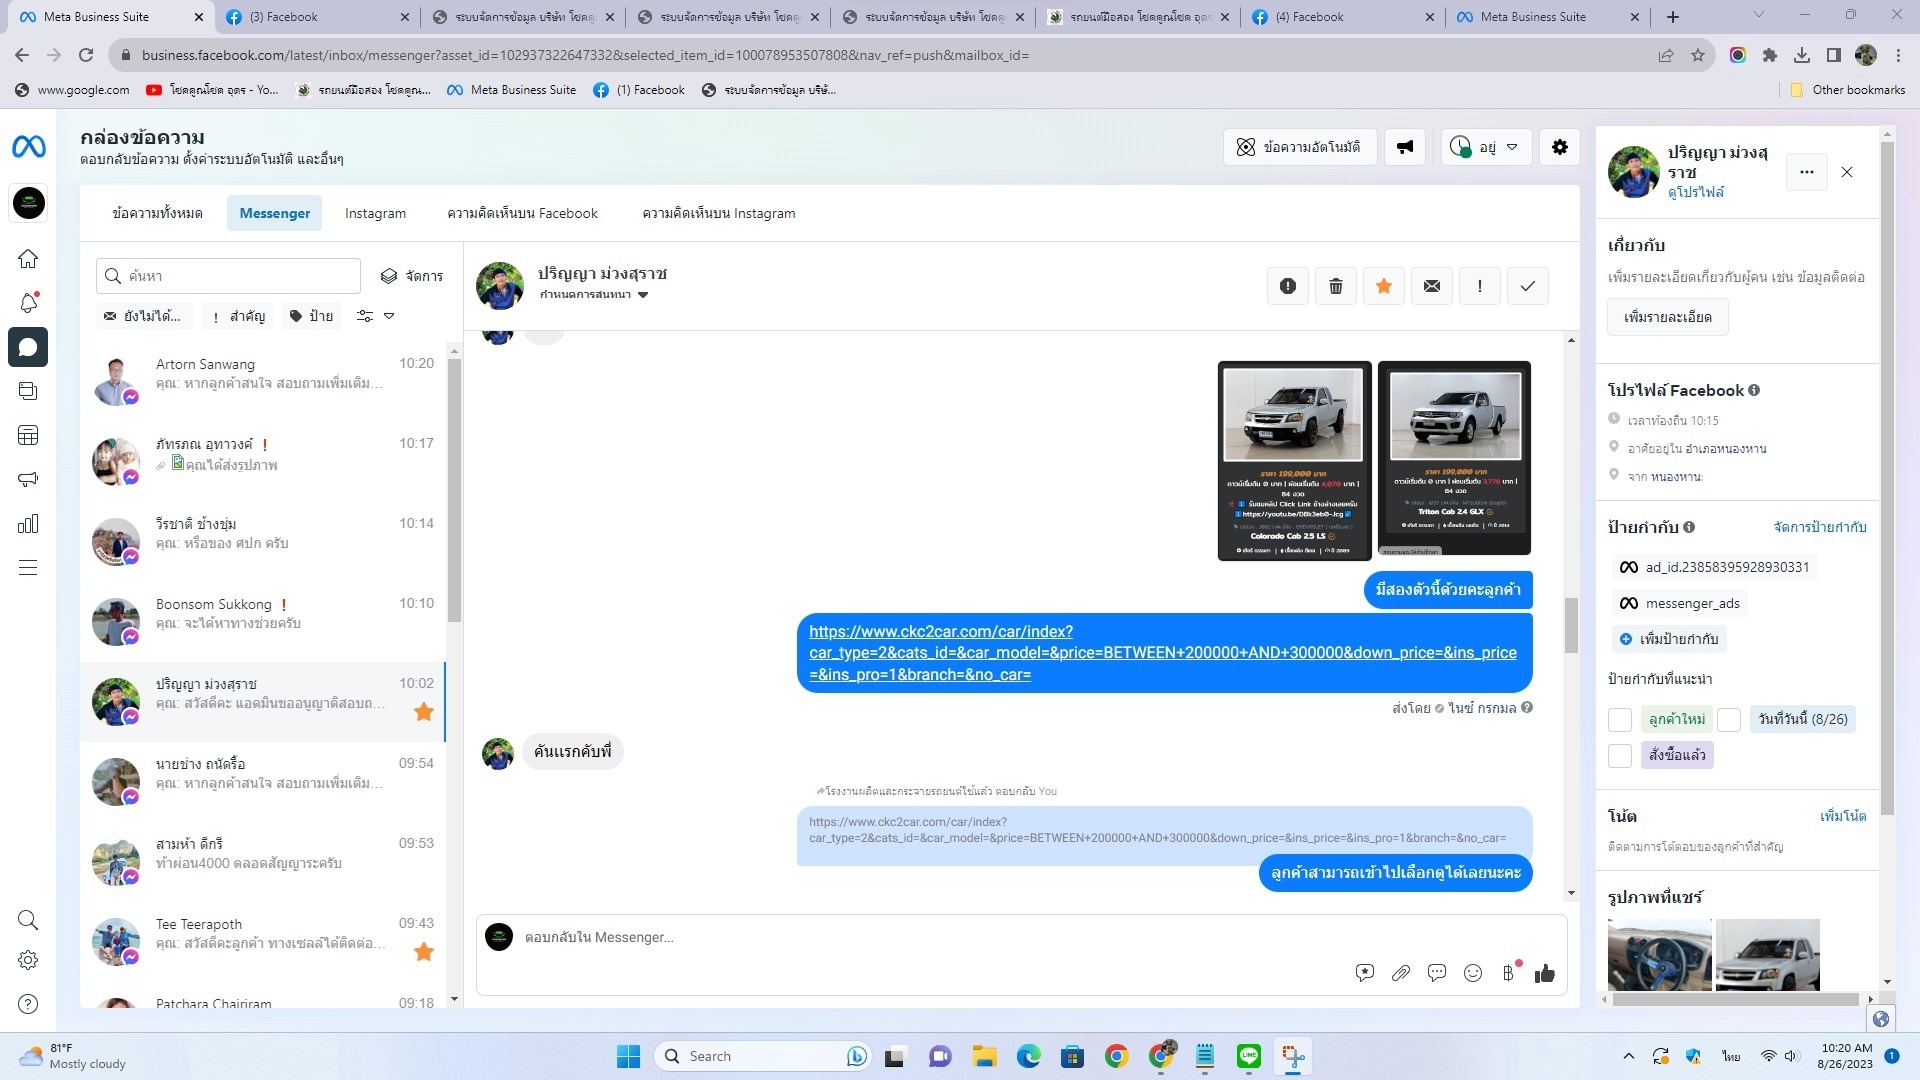Check the ลูกค้าใหม่ suggested label checkbox
The width and height of the screenshot is (1920, 1080).
[1619, 719]
